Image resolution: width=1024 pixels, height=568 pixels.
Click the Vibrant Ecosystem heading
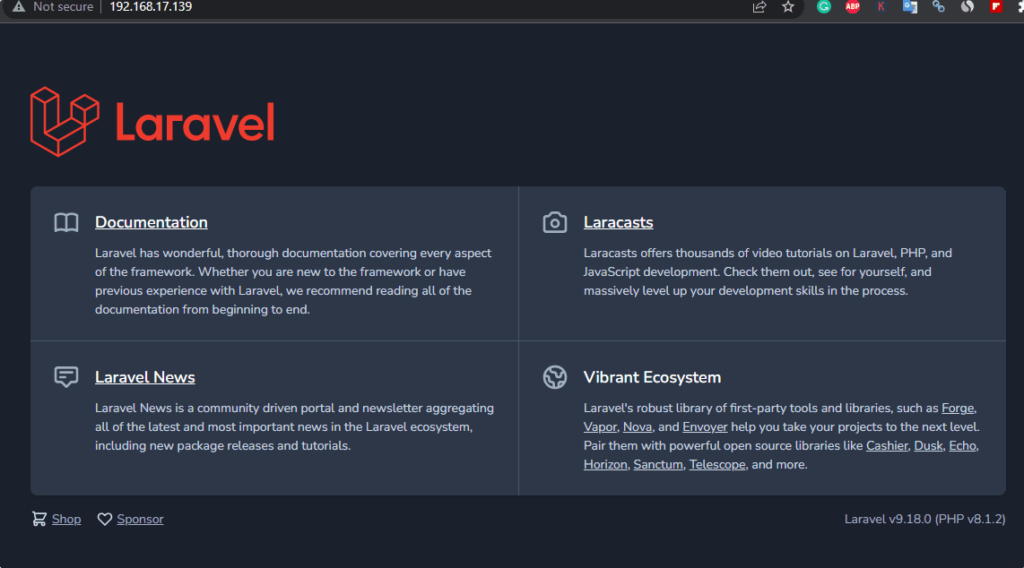point(652,377)
